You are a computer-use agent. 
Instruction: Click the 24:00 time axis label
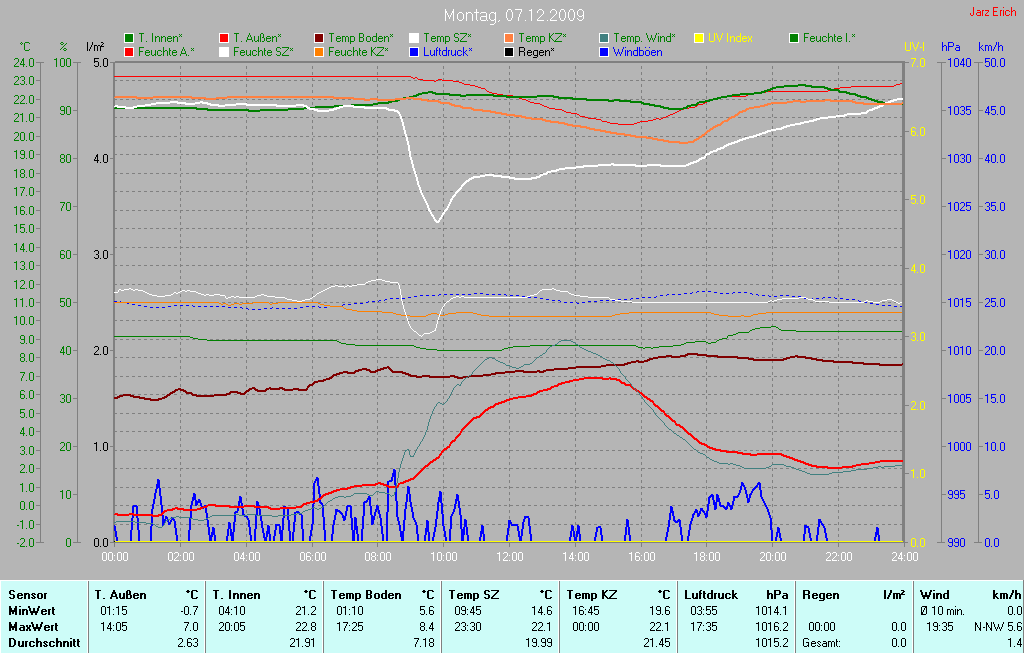click(904, 557)
